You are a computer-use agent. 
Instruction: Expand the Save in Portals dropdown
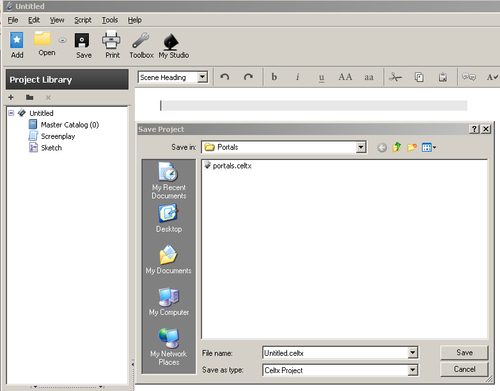tap(361, 147)
